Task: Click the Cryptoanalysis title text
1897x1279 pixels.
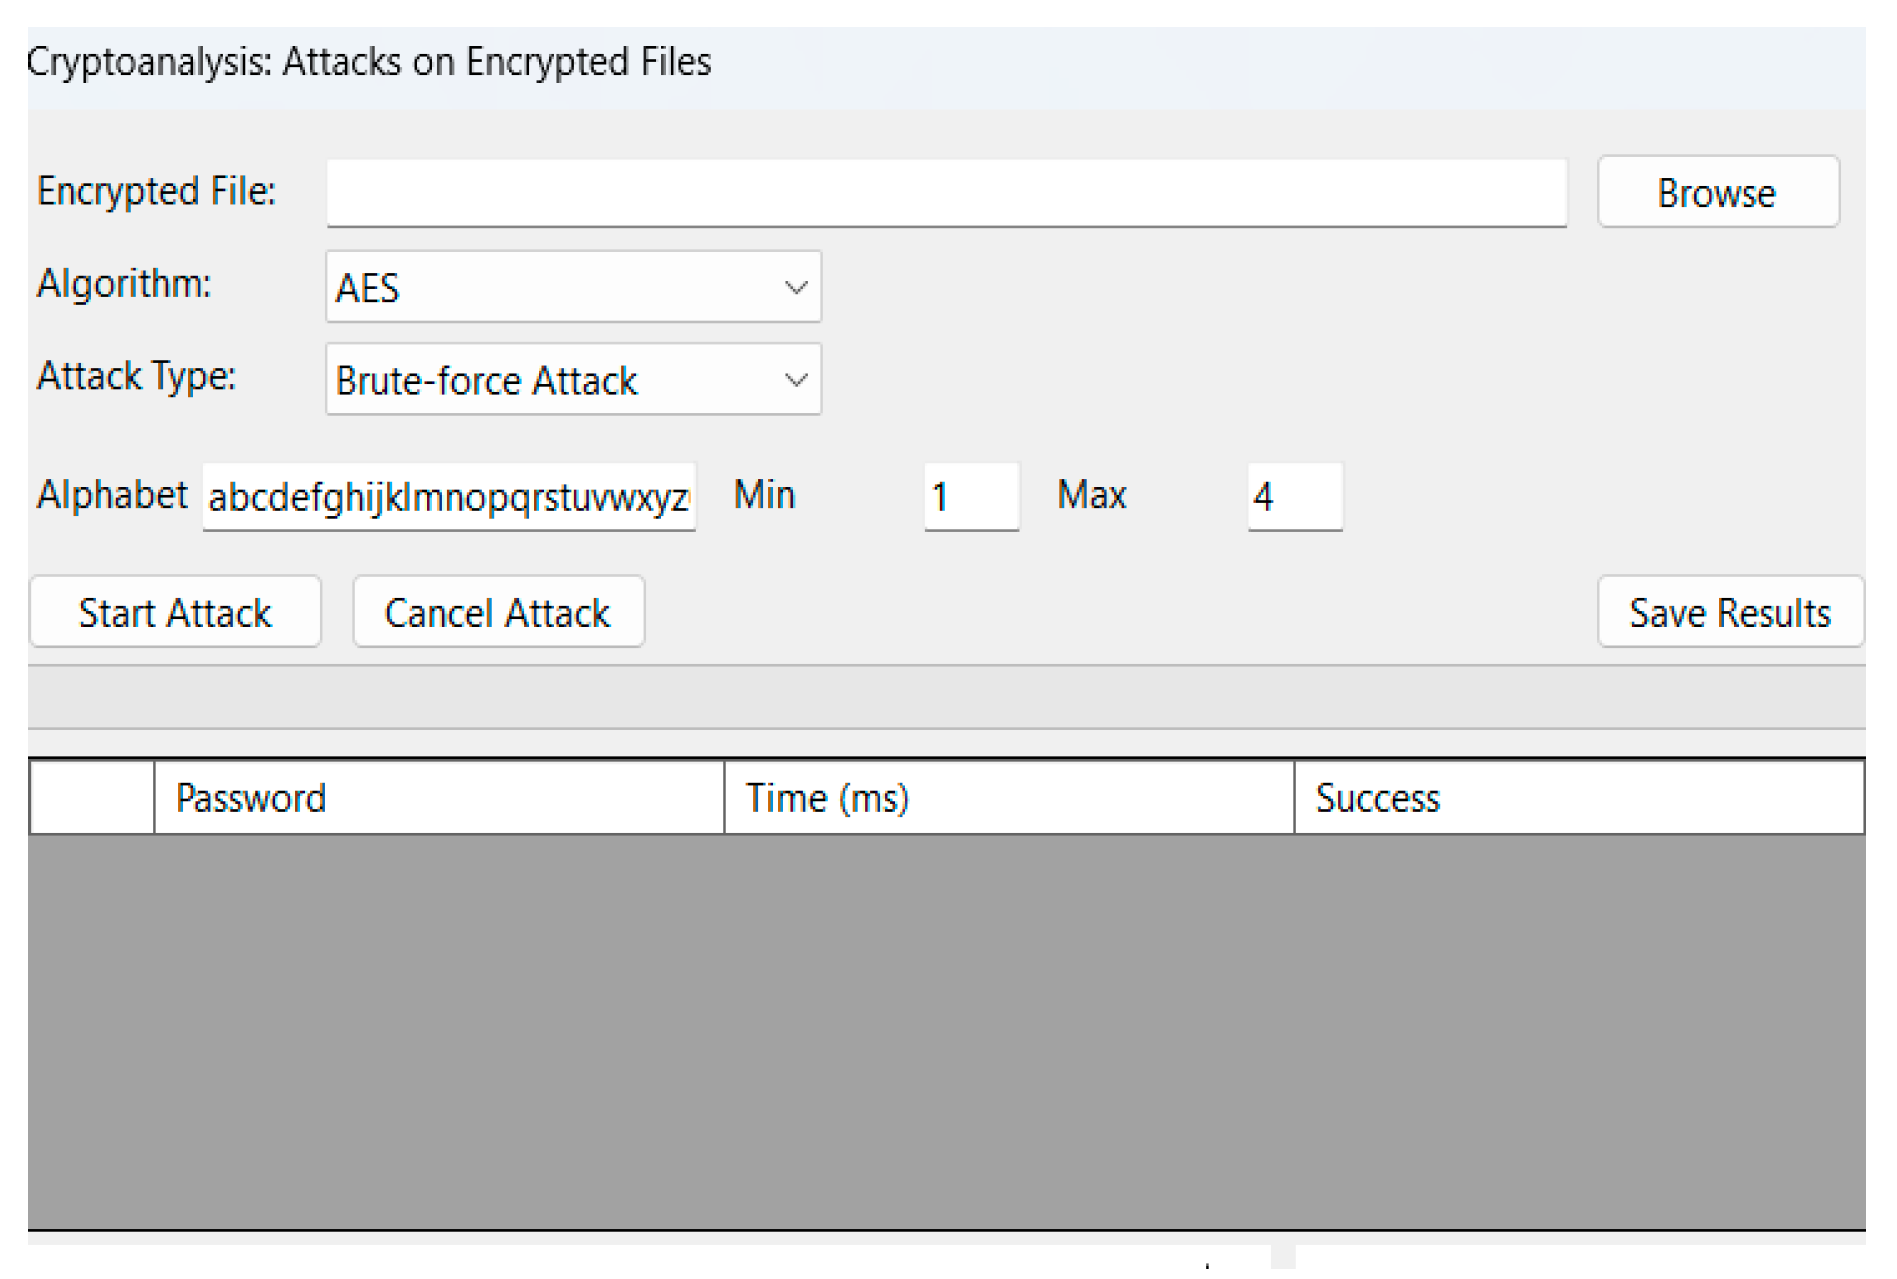Action: pos(368,62)
